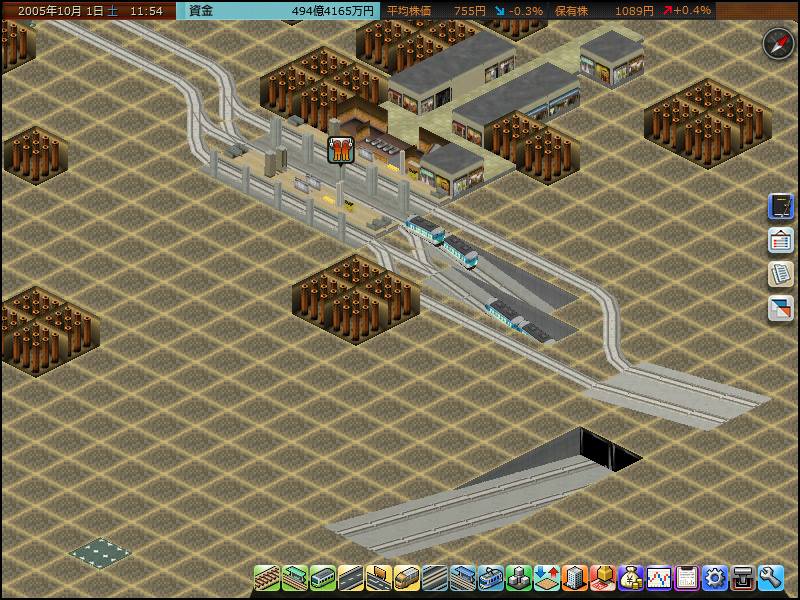Select the road construction tool
Image resolution: width=800 pixels, height=600 pixels.
(x=351, y=578)
